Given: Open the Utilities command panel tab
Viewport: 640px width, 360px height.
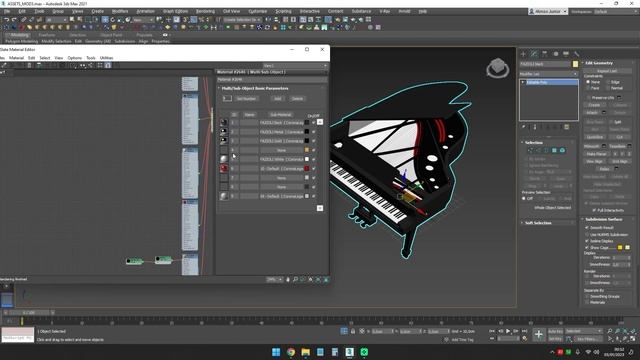Looking at the screenshot, I should pyautogui.click(x=576, y=54).
